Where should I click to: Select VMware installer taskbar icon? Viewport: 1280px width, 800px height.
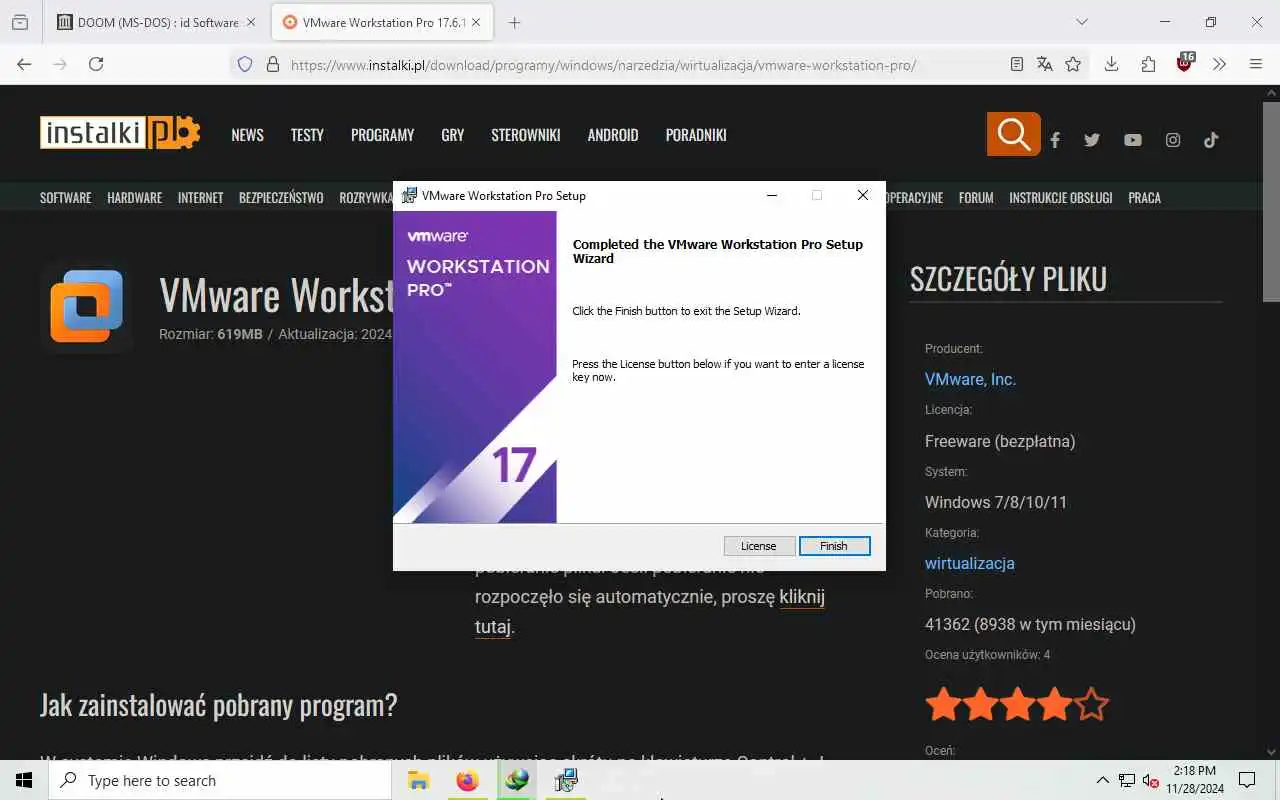coord(565,781)
